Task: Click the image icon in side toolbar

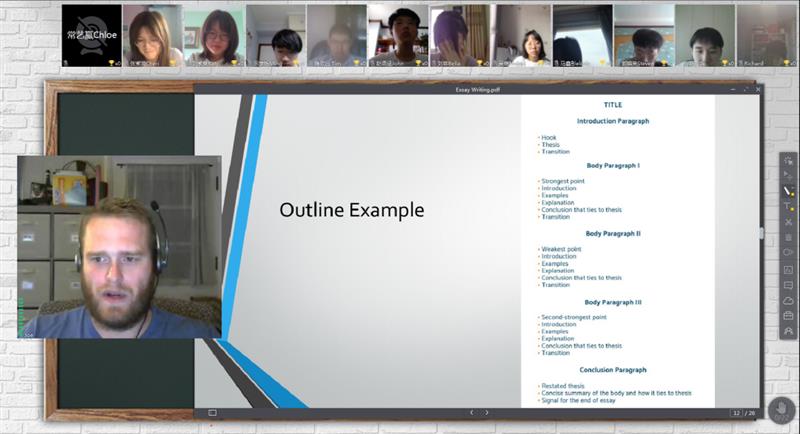Action: click(788, 269)
